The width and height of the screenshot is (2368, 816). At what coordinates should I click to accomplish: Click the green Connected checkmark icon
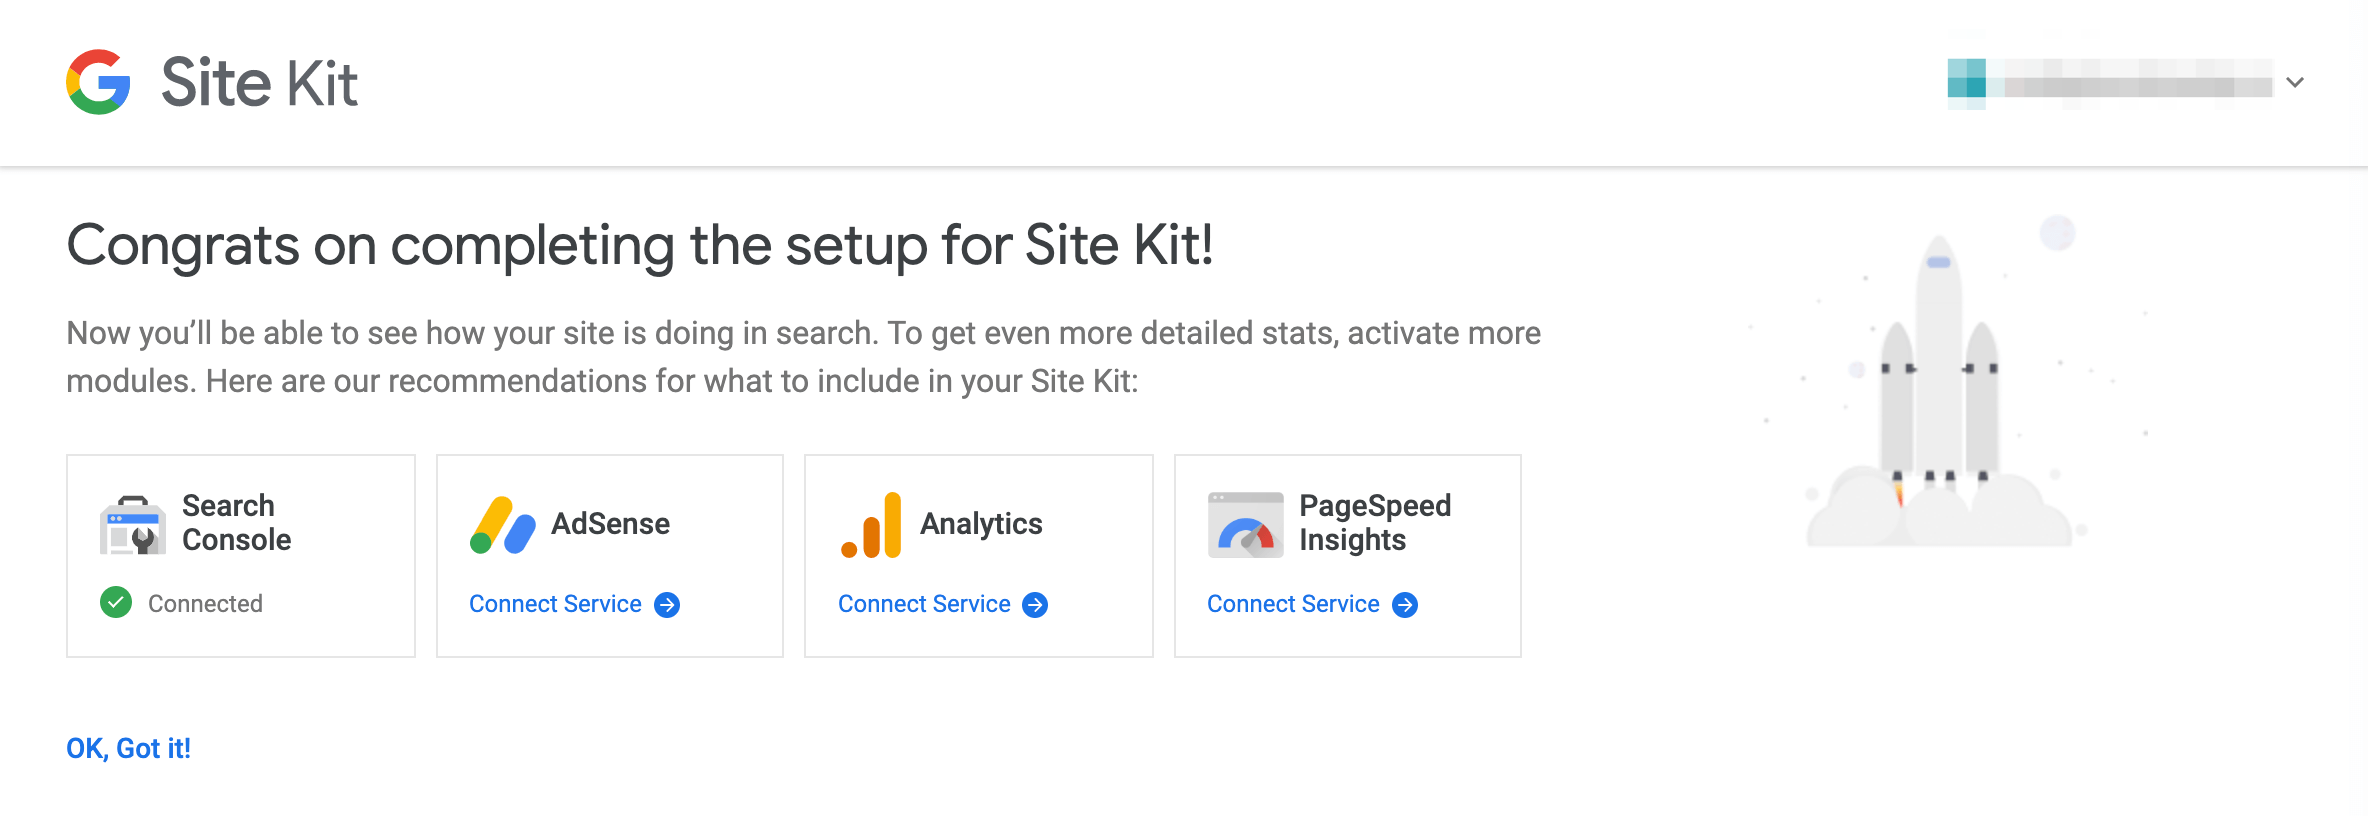(x=116, y=603)
